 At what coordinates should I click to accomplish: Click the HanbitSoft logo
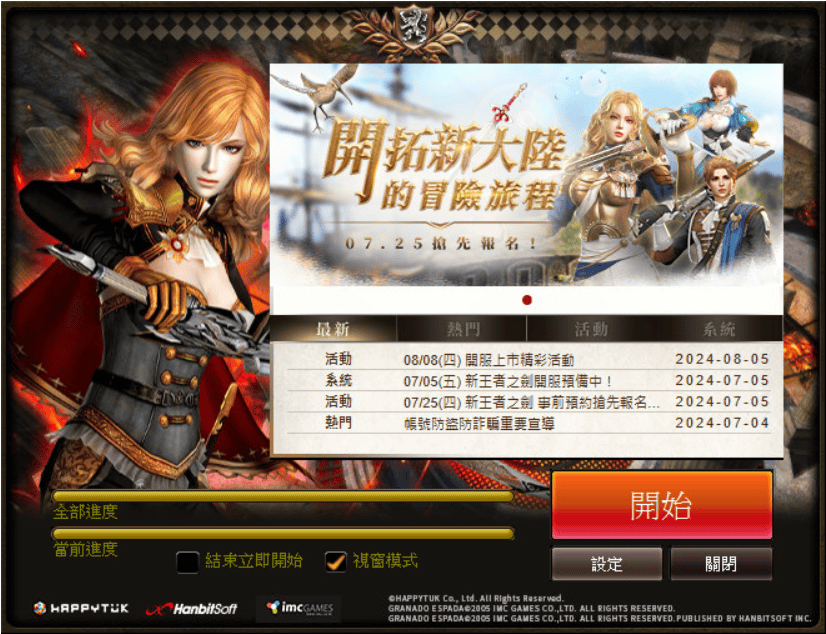point(192,609)
